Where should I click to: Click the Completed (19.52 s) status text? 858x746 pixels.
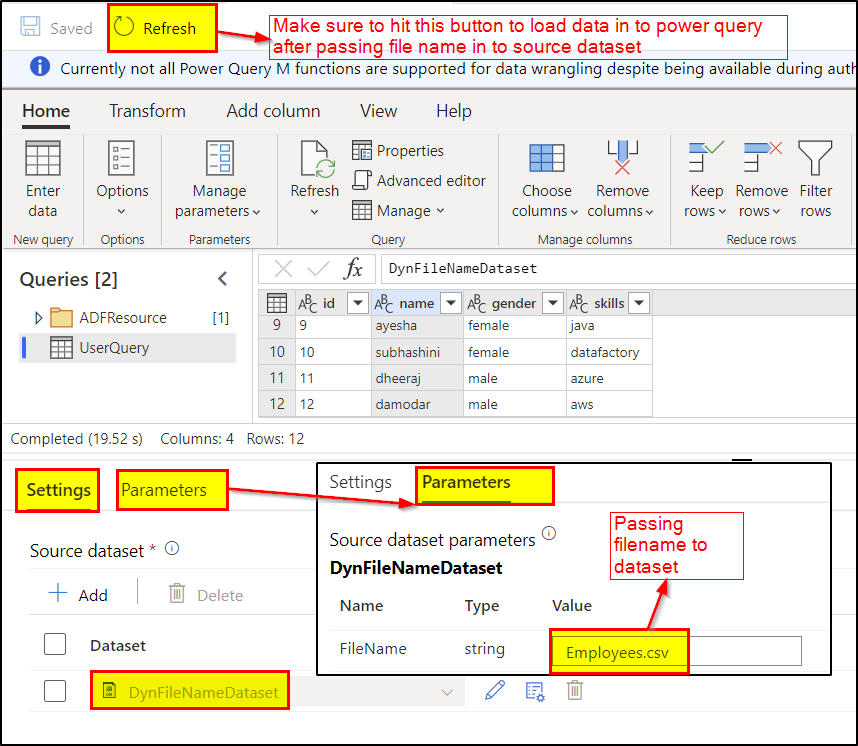click(77, 439)
